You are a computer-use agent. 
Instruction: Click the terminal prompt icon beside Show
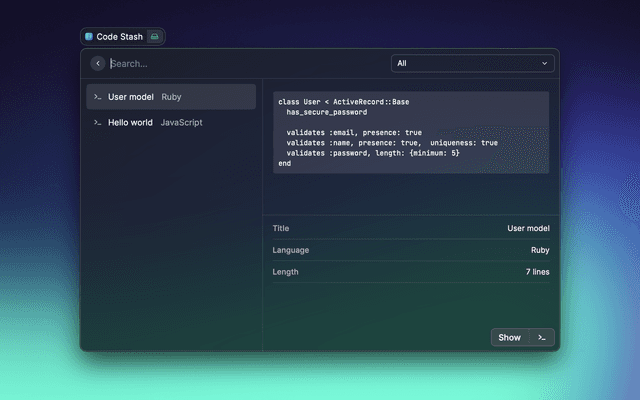tap(541, 337)
